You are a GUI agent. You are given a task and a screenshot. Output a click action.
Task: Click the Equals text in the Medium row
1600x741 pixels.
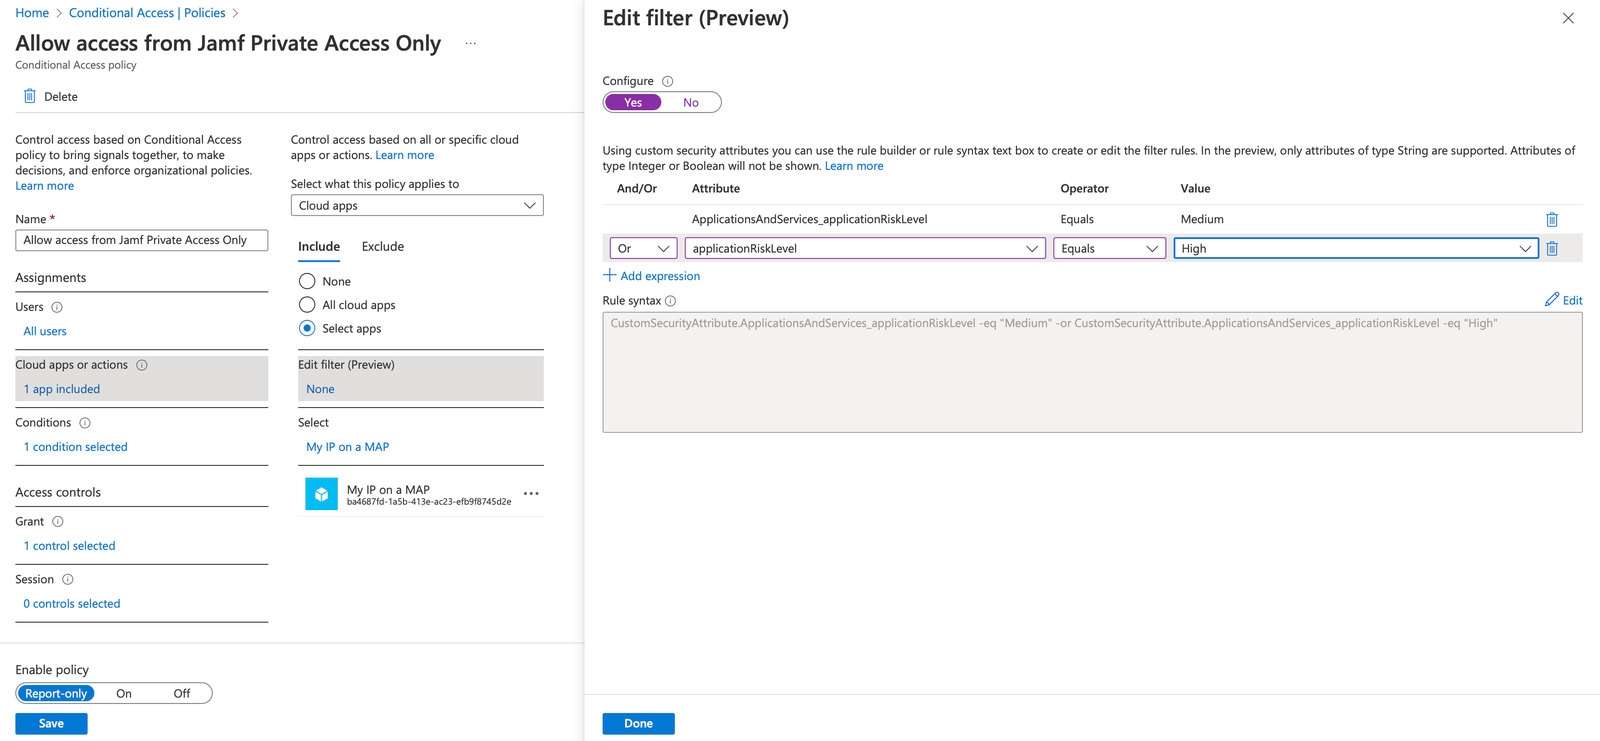1077,219
